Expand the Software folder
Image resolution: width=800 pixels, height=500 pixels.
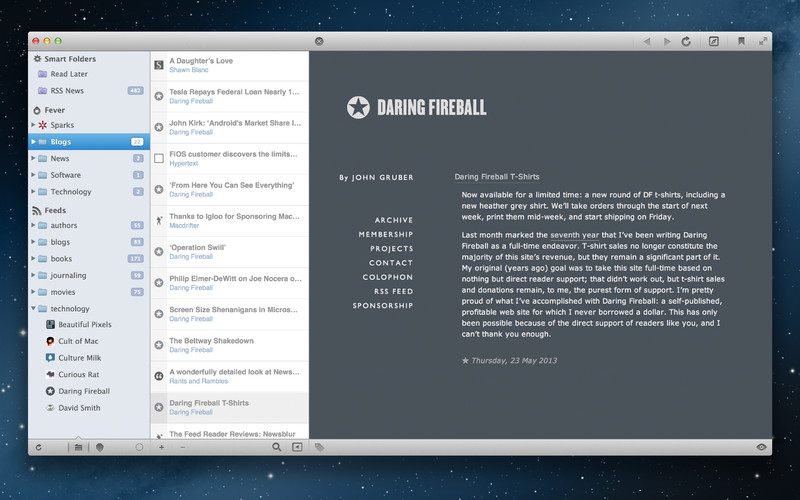click(33, 174)
